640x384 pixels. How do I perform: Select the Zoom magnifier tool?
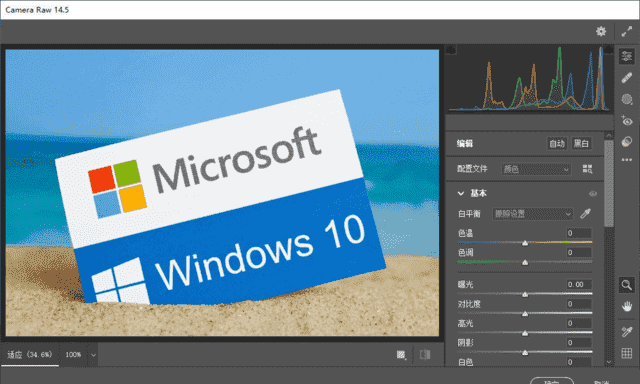[627, 285]
